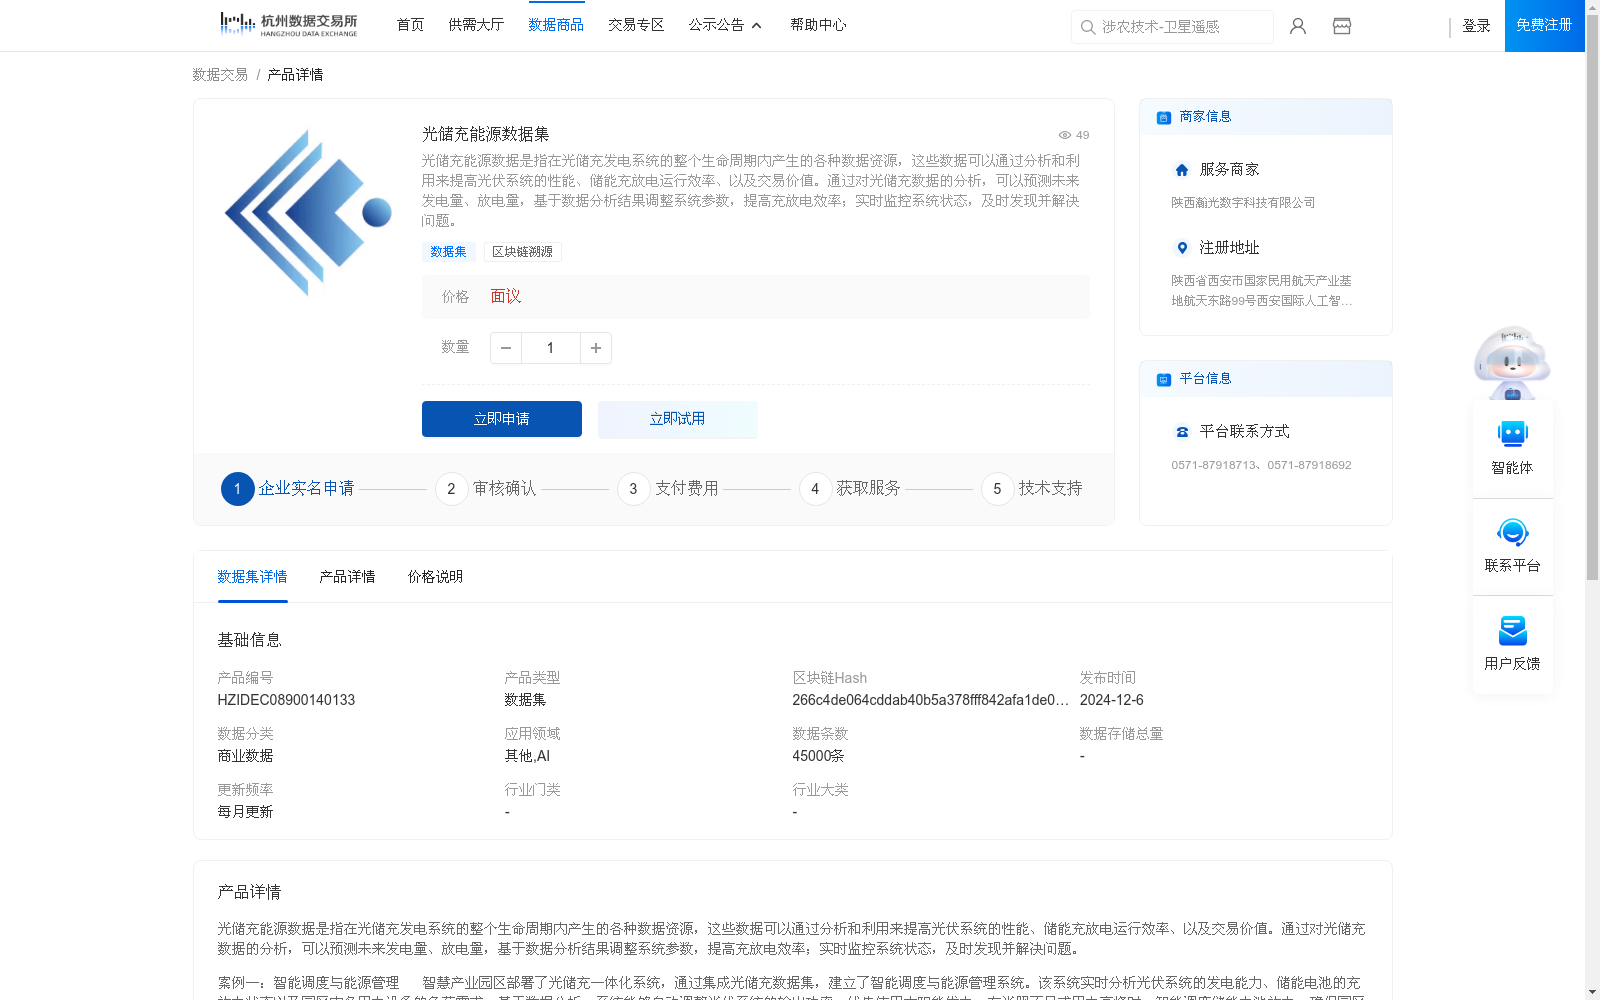Open the store cart icon in header
Image resolution: width=1600 pixels, height=1000 pixels.
[1342, 26]
